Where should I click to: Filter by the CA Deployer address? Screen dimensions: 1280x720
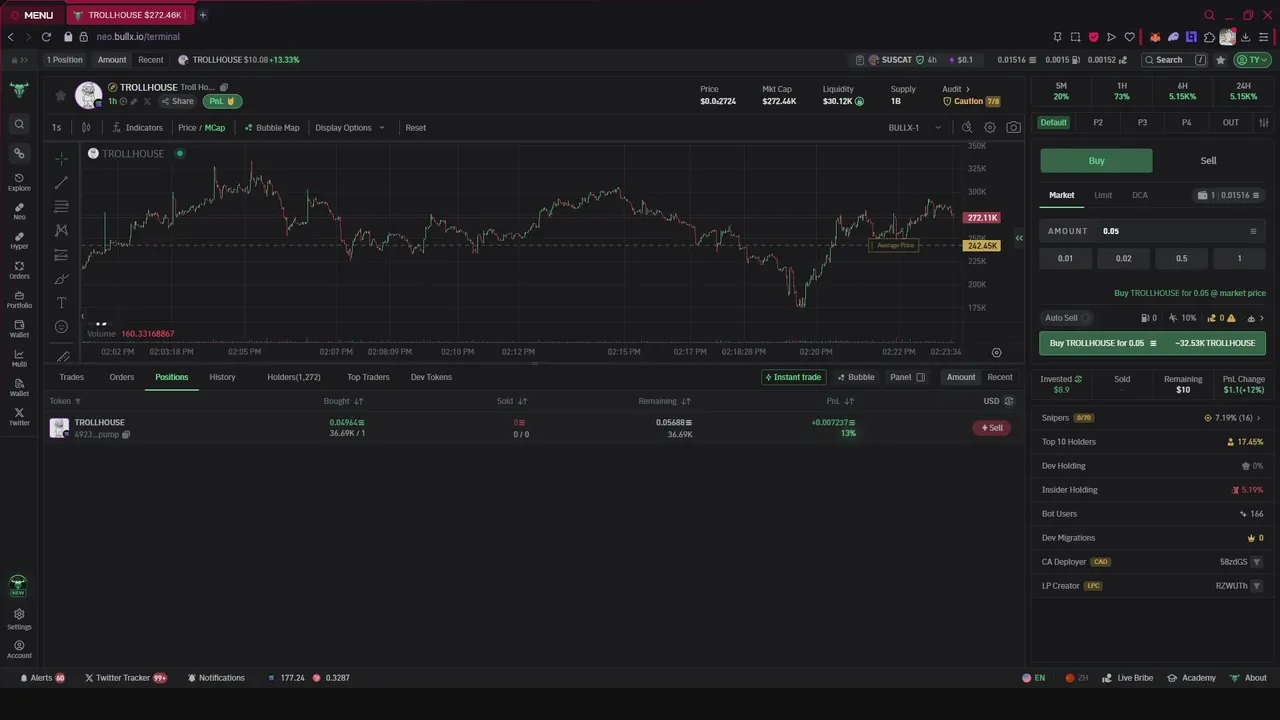[x=1257, y=562]
